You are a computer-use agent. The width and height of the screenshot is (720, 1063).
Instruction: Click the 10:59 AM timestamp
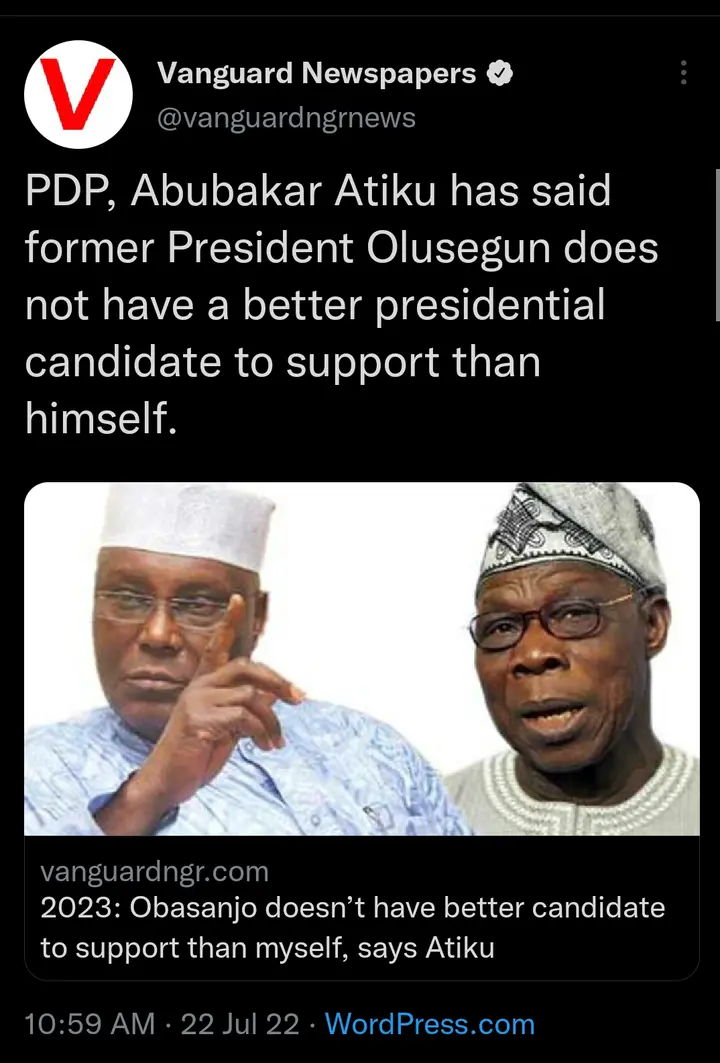click(x=90, y=1024)
